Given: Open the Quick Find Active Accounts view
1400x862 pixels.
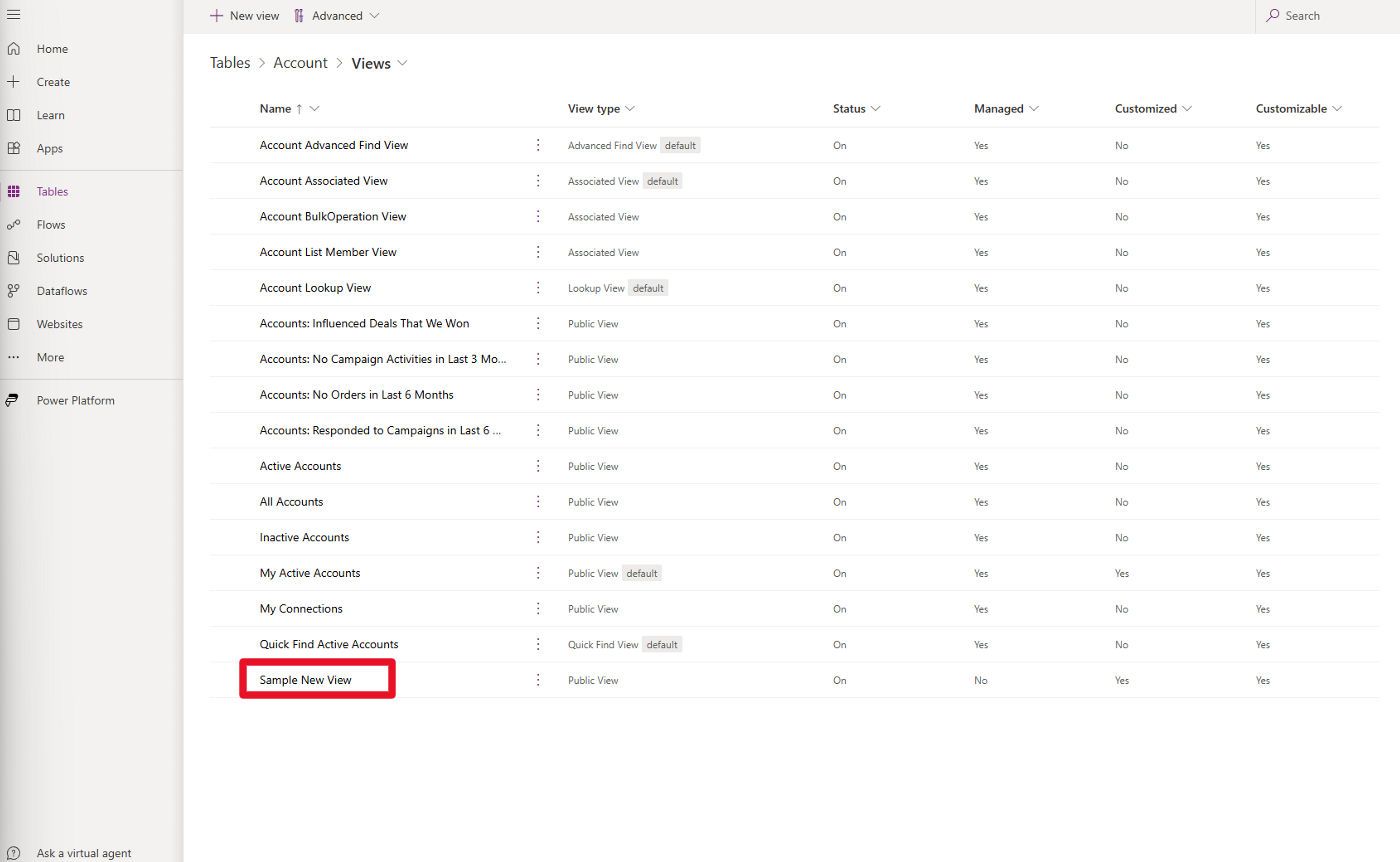Looking at the screenshot, I should coord(329,644).
